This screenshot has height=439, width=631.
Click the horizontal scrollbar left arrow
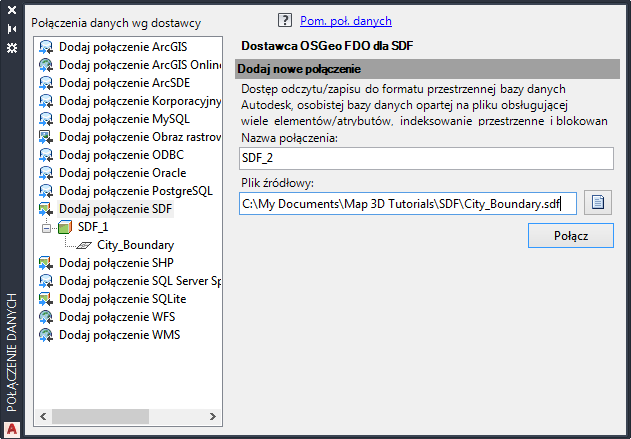click(43, 416)
